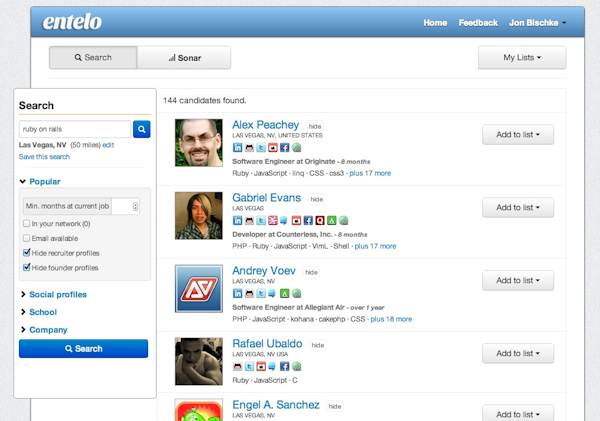600x421 pixels.
Task: Open Gabriel Evans's Twitter icon
Action: [261, 220]
